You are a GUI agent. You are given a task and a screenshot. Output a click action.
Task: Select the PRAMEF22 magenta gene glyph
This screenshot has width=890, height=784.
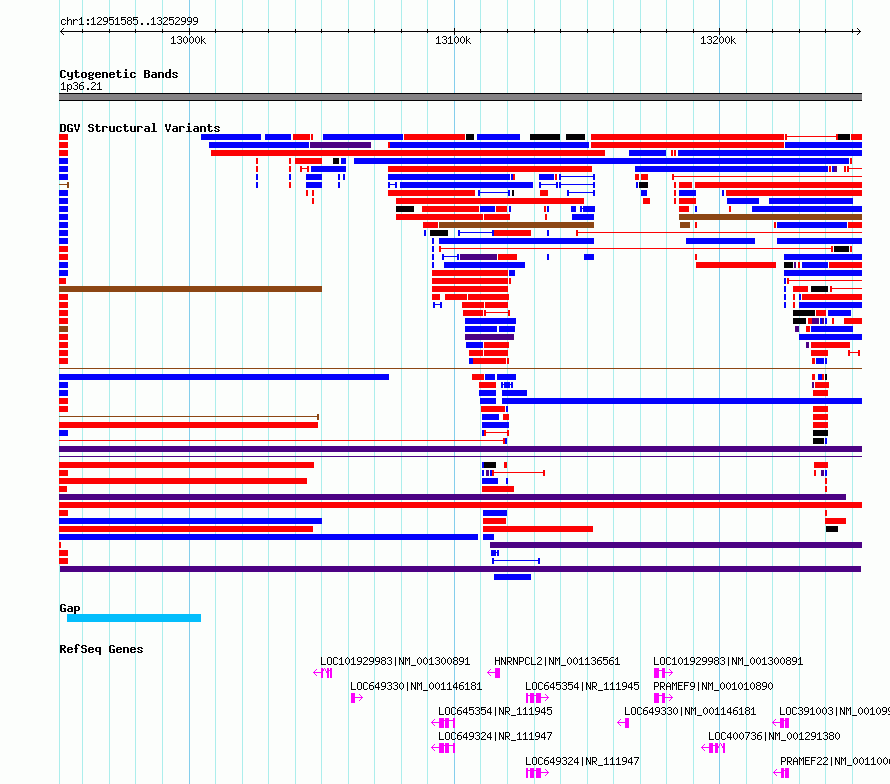point(781,773)
